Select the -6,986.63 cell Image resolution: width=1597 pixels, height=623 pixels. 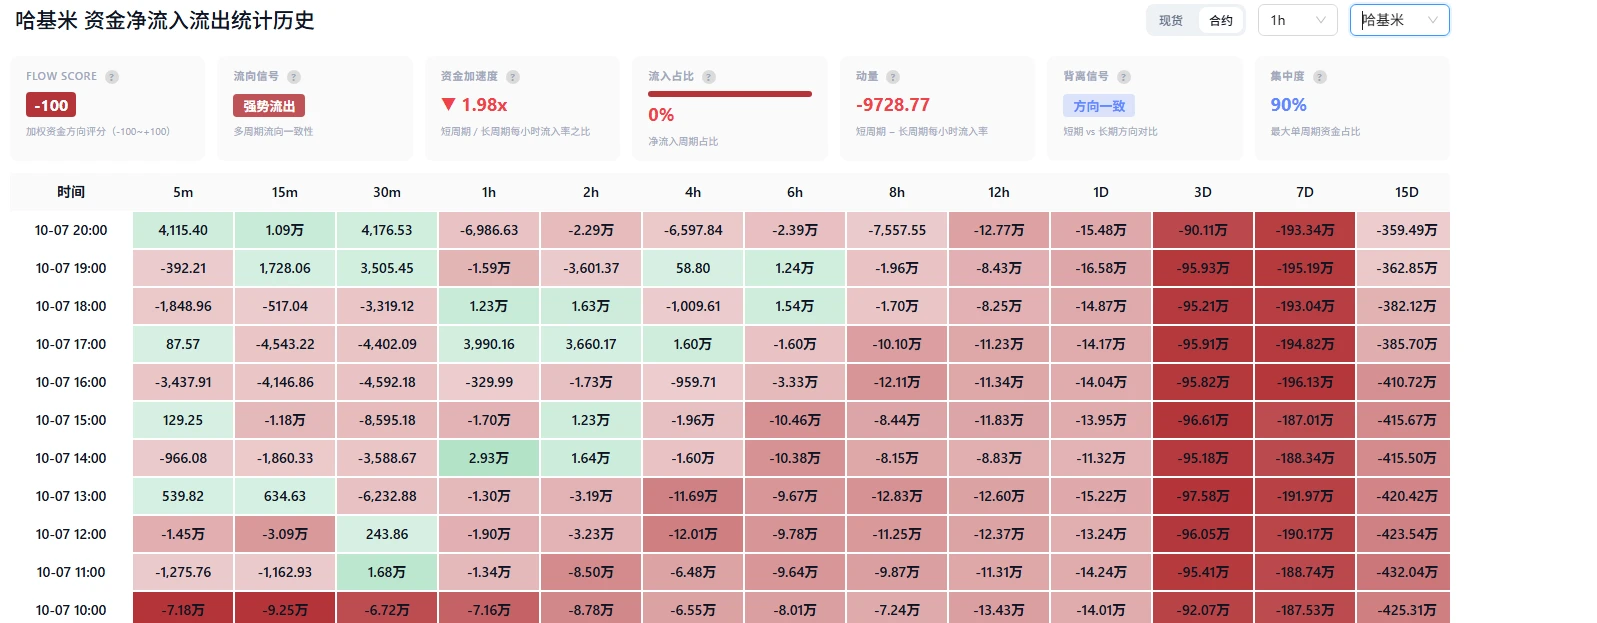point(489,230)
